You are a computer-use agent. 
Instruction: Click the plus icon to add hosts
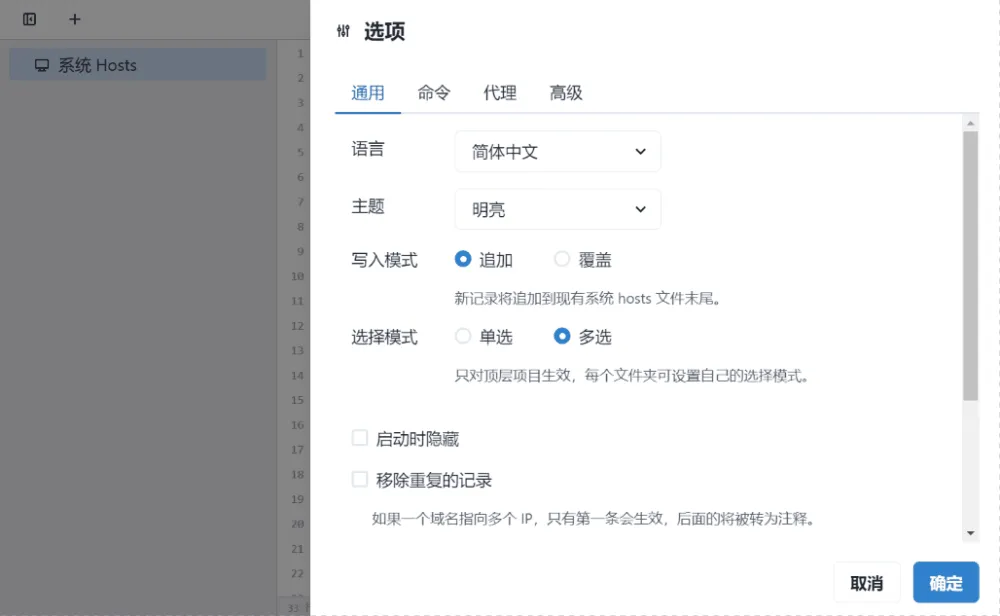(x=75, y=19)
